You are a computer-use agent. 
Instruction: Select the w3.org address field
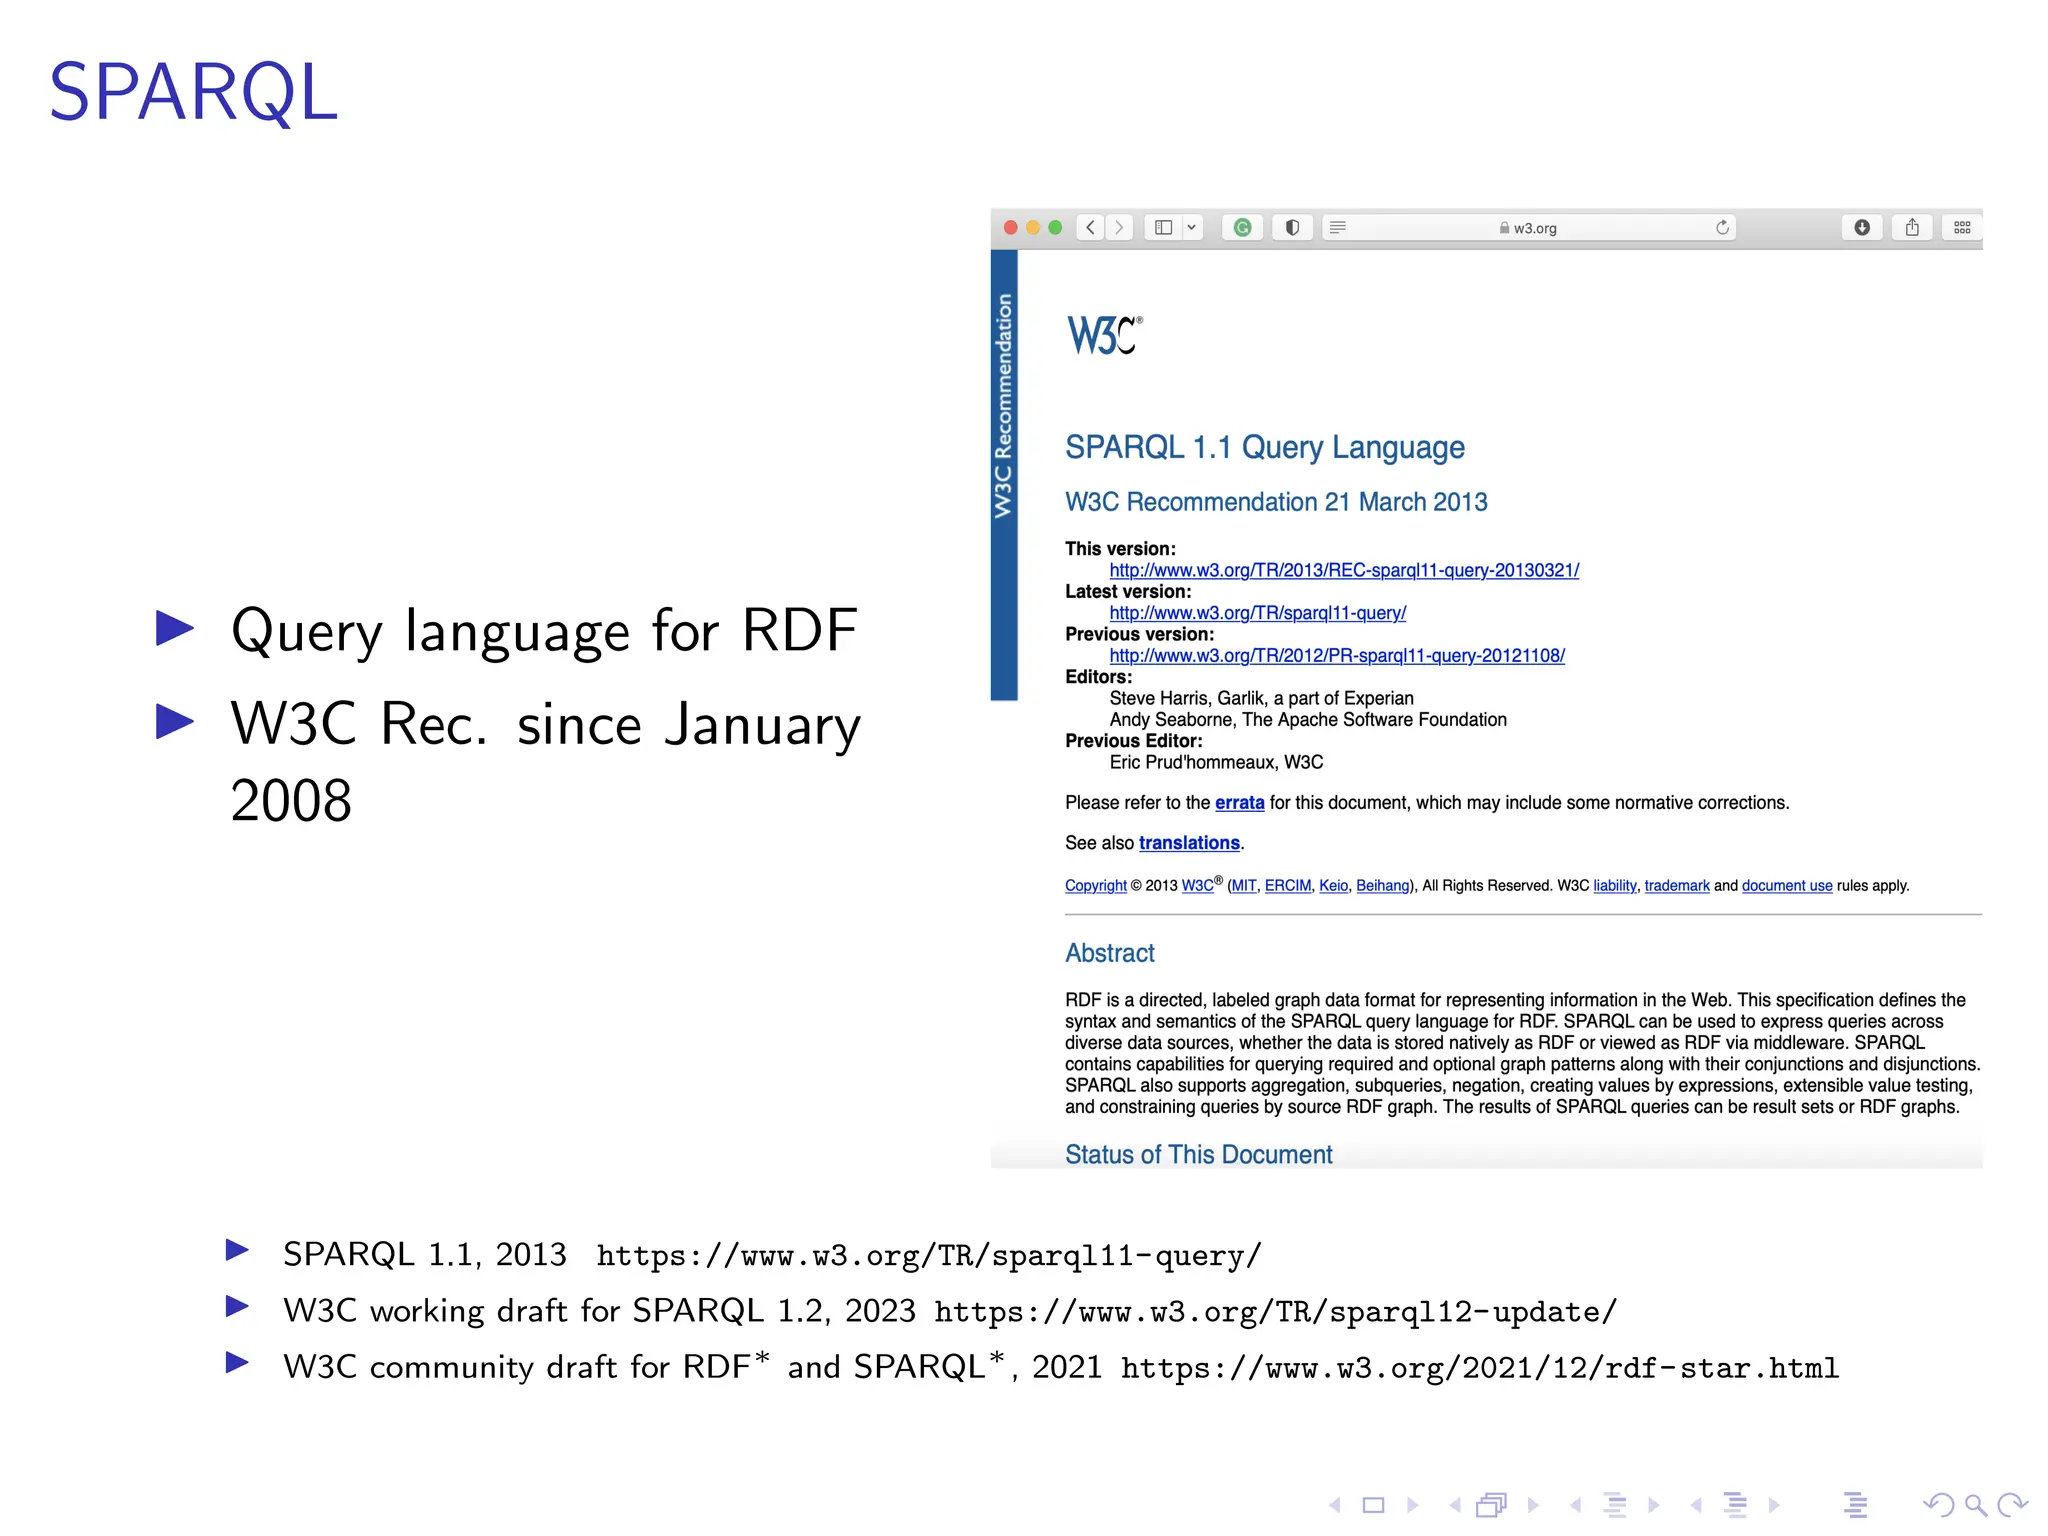pos(1528,228)
